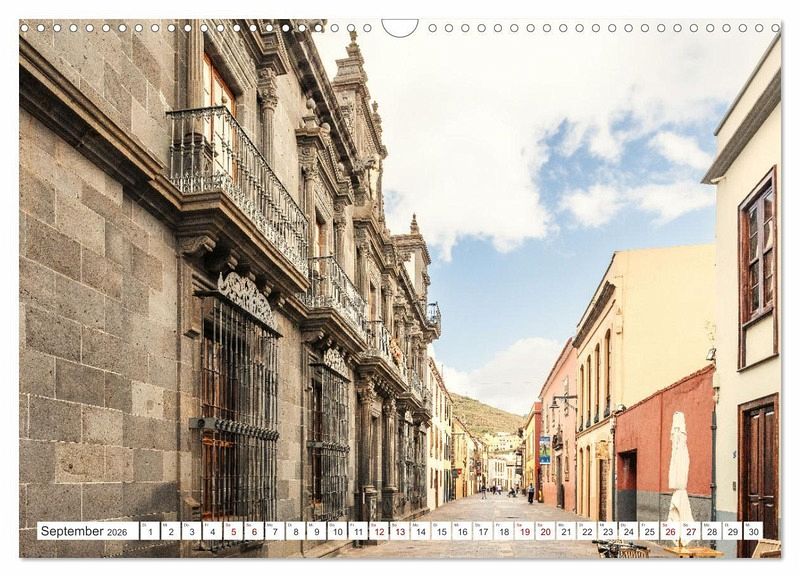Pick day 22 in the calendar strip
800x577 pixels.
586,531
